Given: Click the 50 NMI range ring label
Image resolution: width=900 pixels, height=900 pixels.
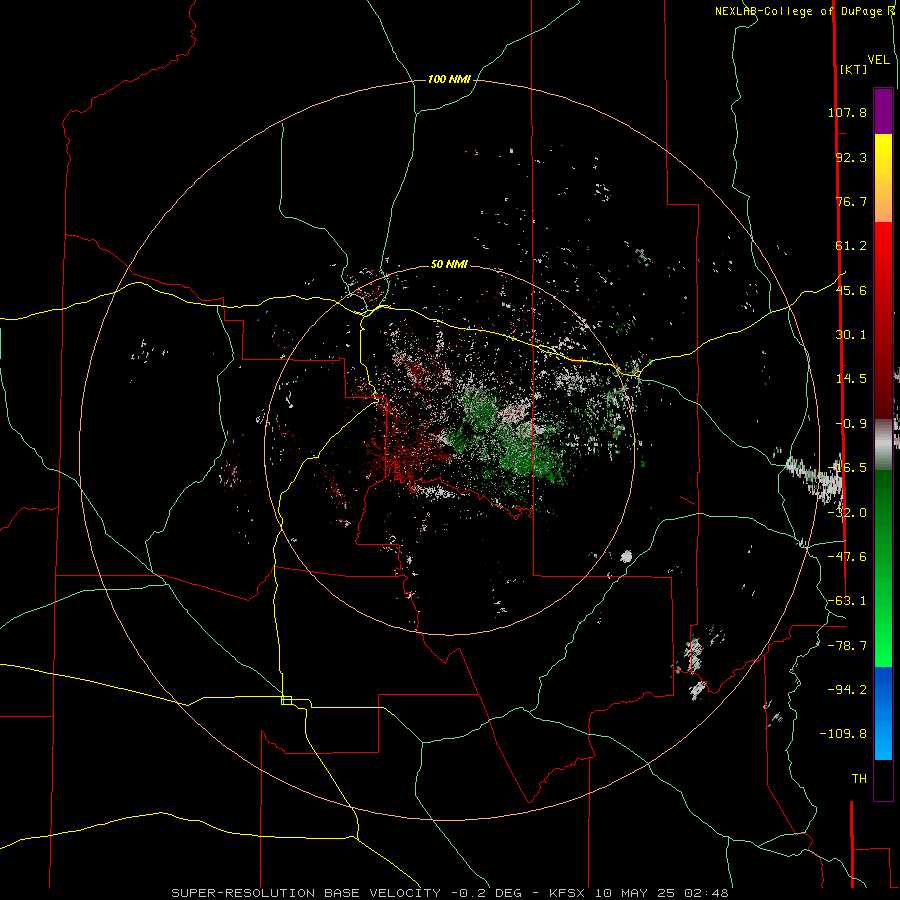Looking at the screenshot, I should click(449, 265).
